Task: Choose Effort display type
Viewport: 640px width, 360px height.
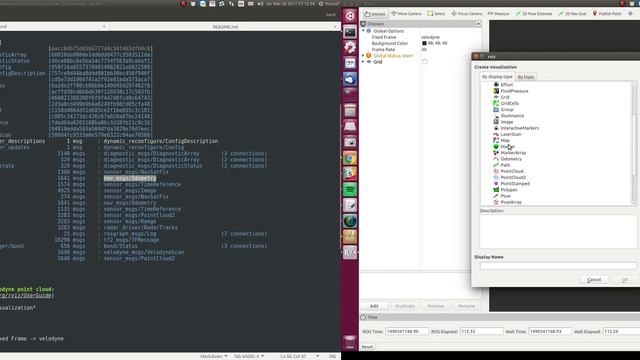Action: 503,85
